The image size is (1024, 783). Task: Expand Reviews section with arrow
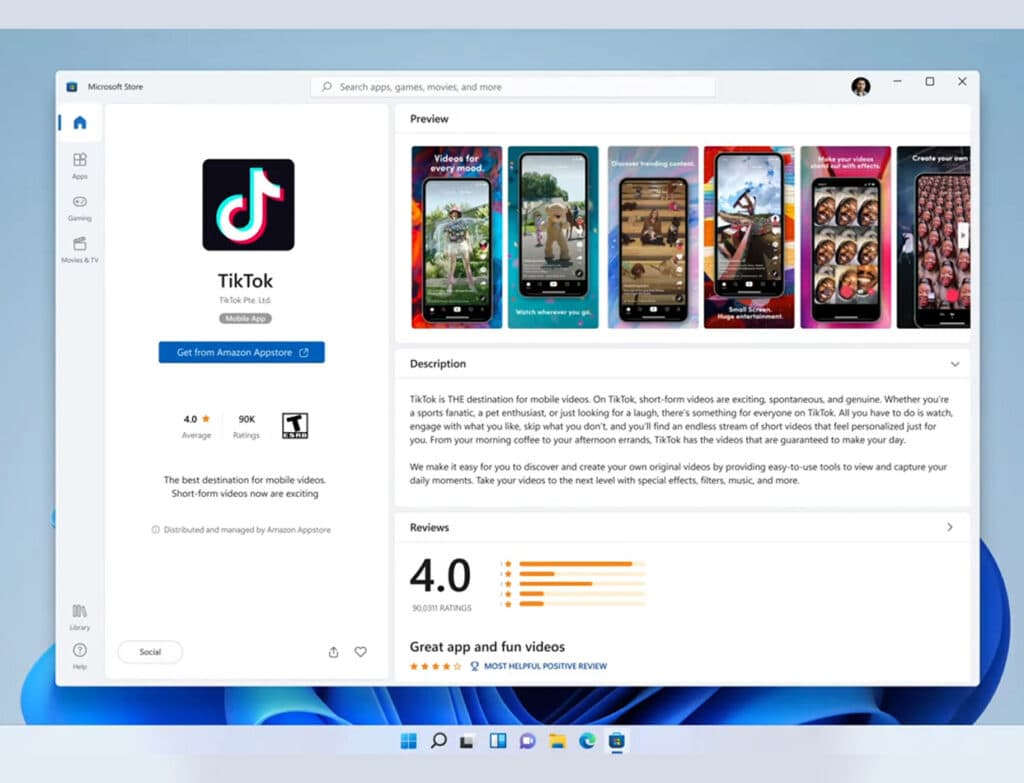[950, 527]
